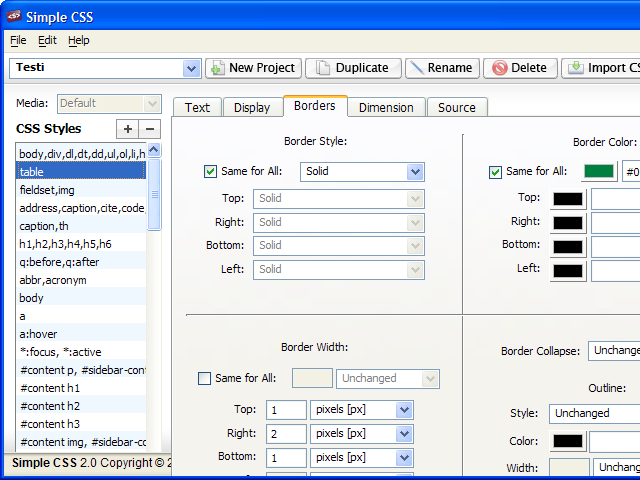Click the Outline Color swatch
The image size is (640, 480).
pyautogui.click(x=568, y=441)
